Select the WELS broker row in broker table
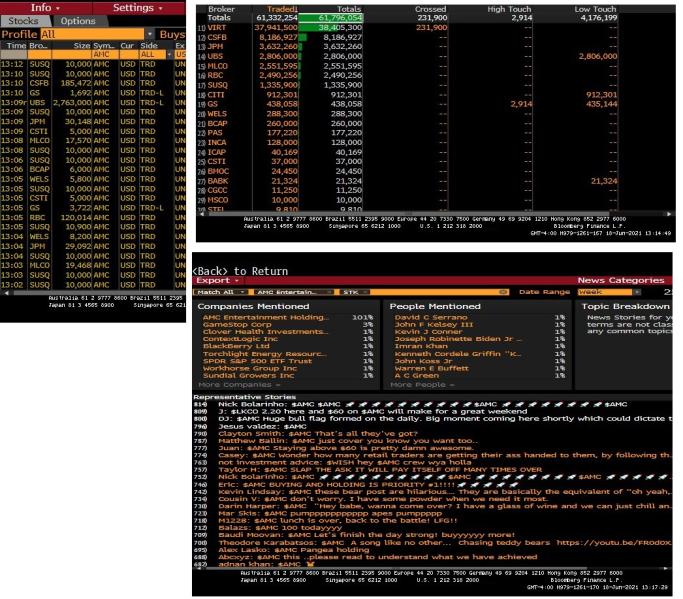This screenshot has width=683, height=599. pos(407,114)
